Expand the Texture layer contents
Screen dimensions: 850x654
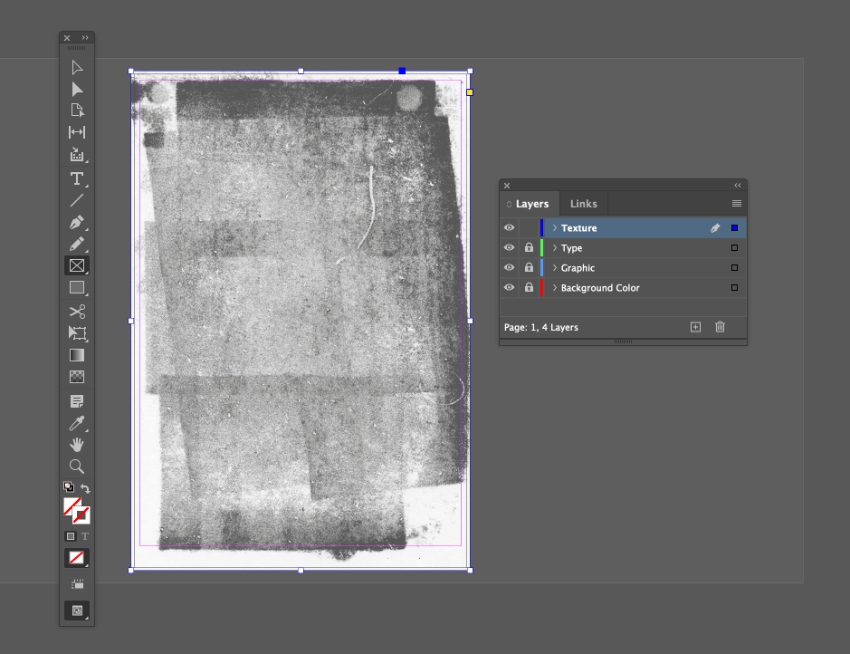(x=555, y=228)
